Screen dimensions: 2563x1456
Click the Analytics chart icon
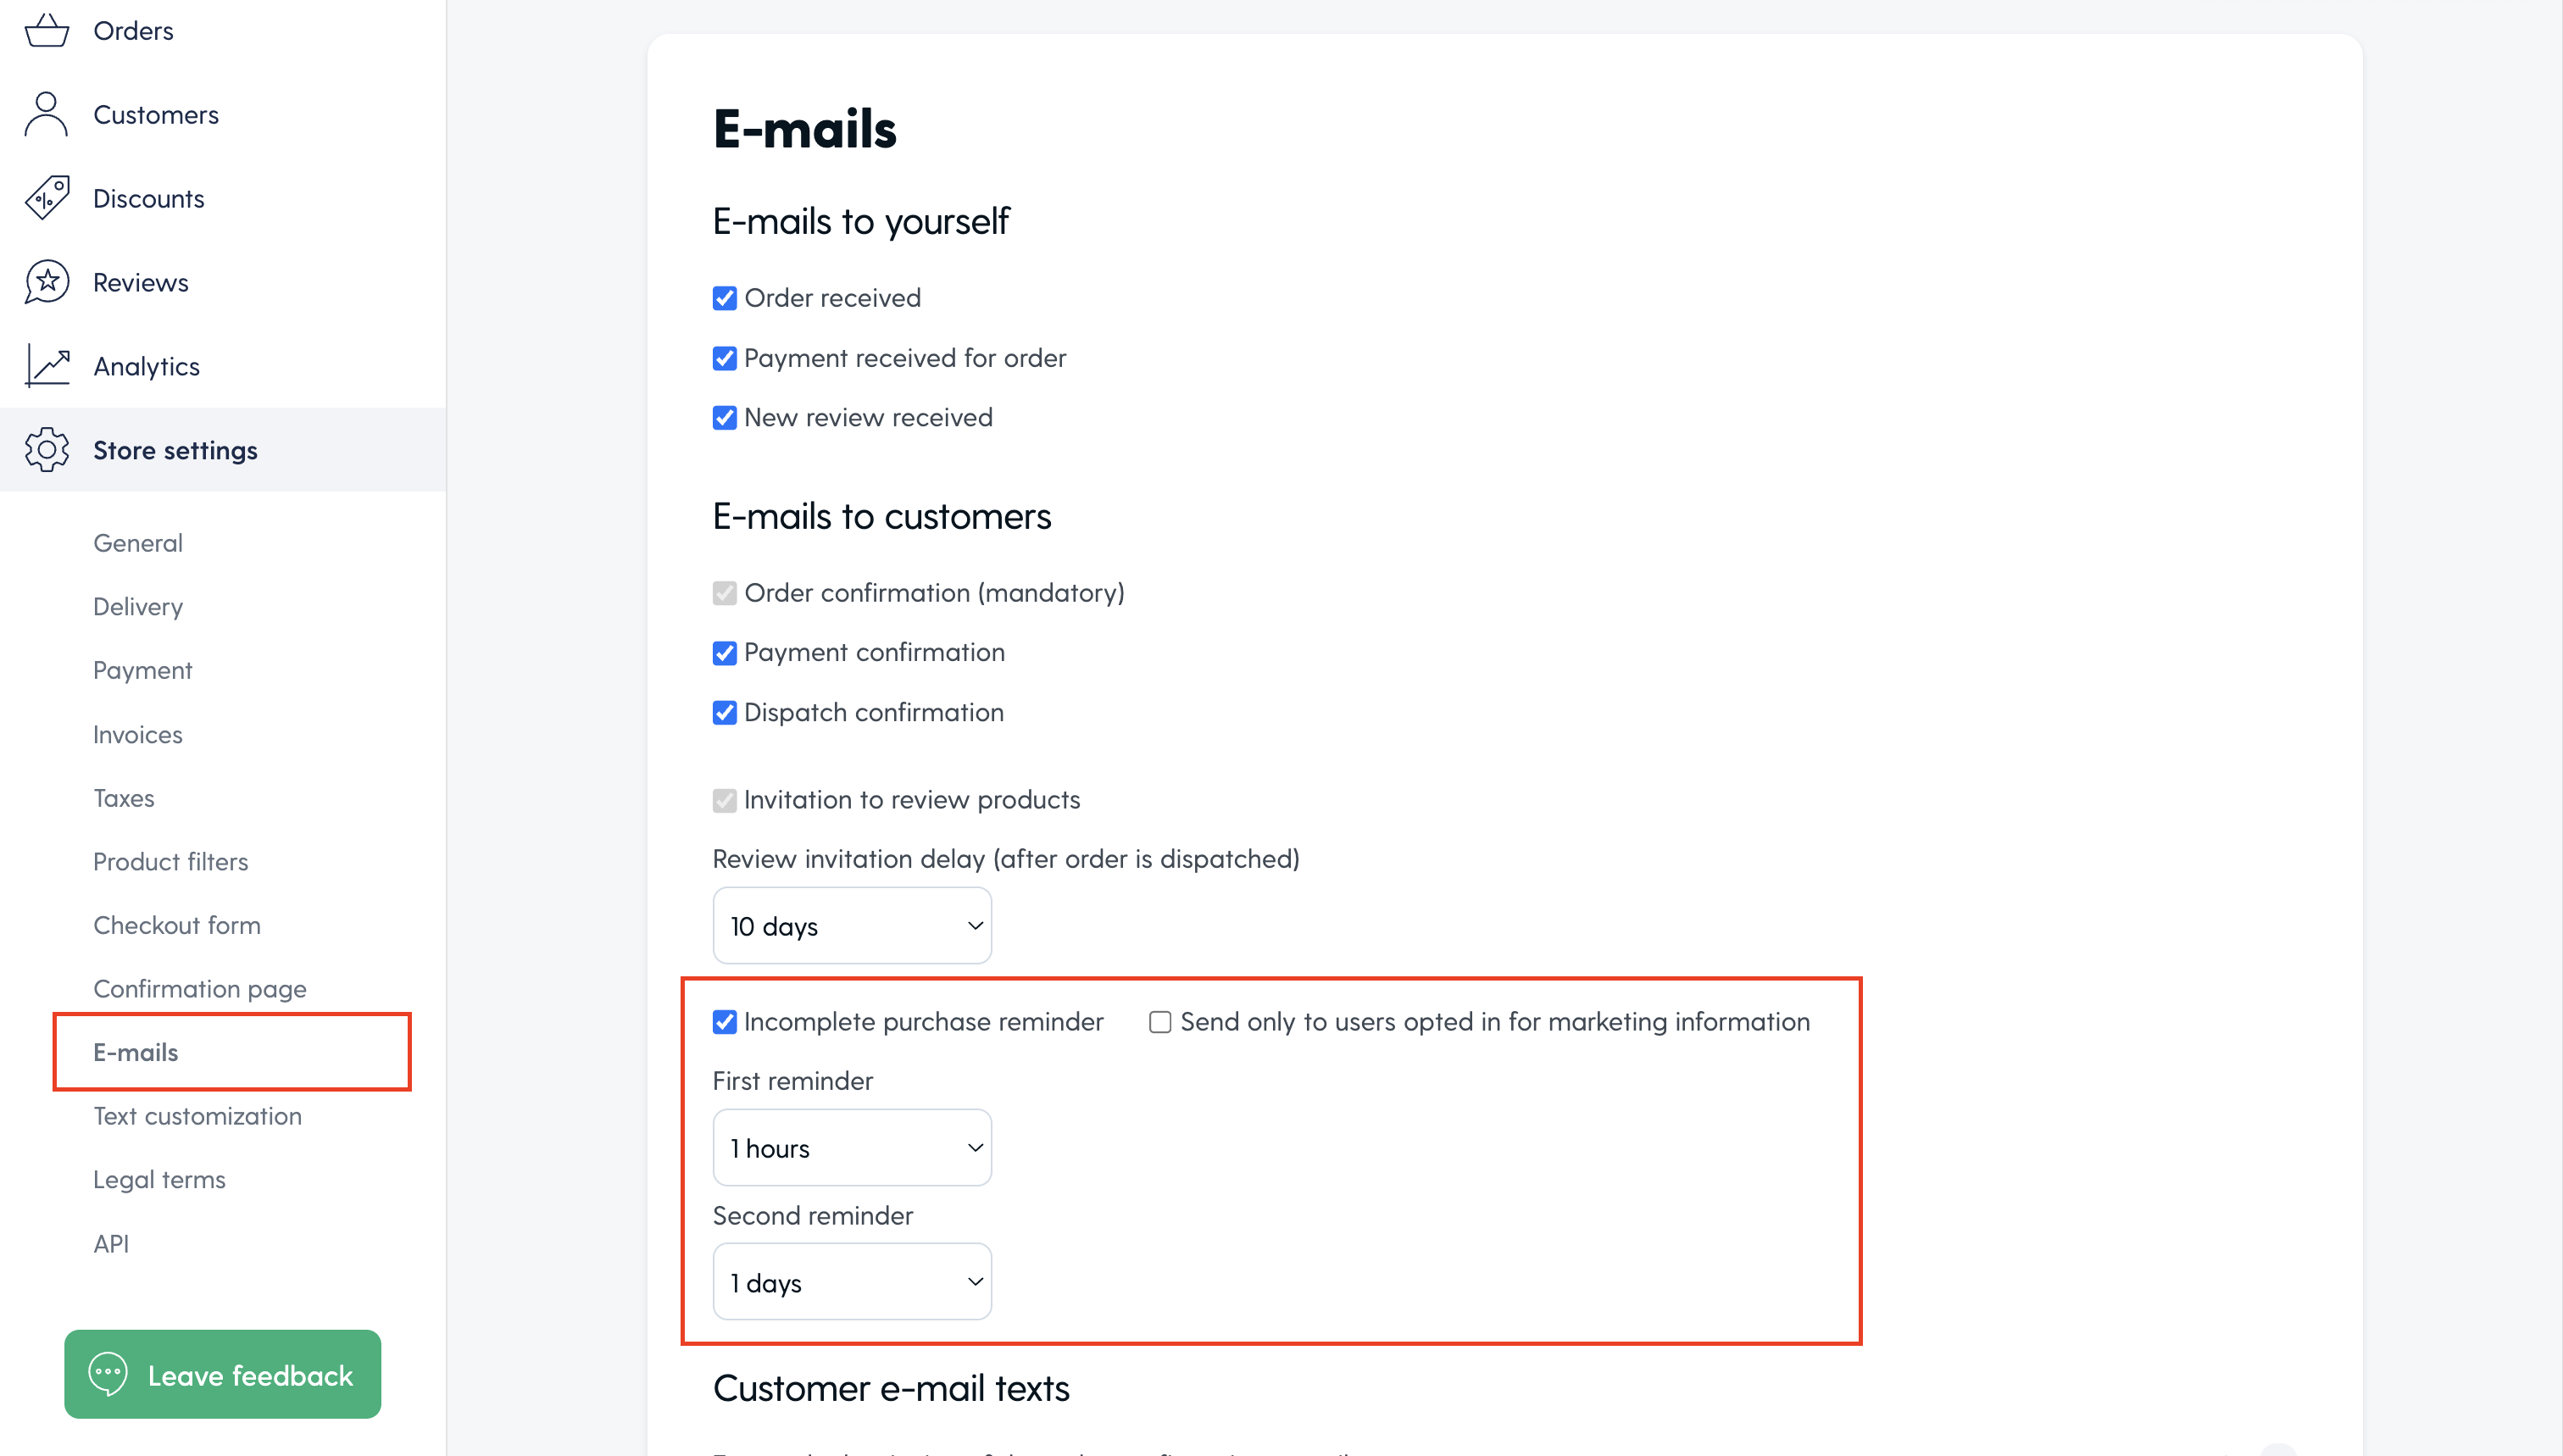(46, 366)
